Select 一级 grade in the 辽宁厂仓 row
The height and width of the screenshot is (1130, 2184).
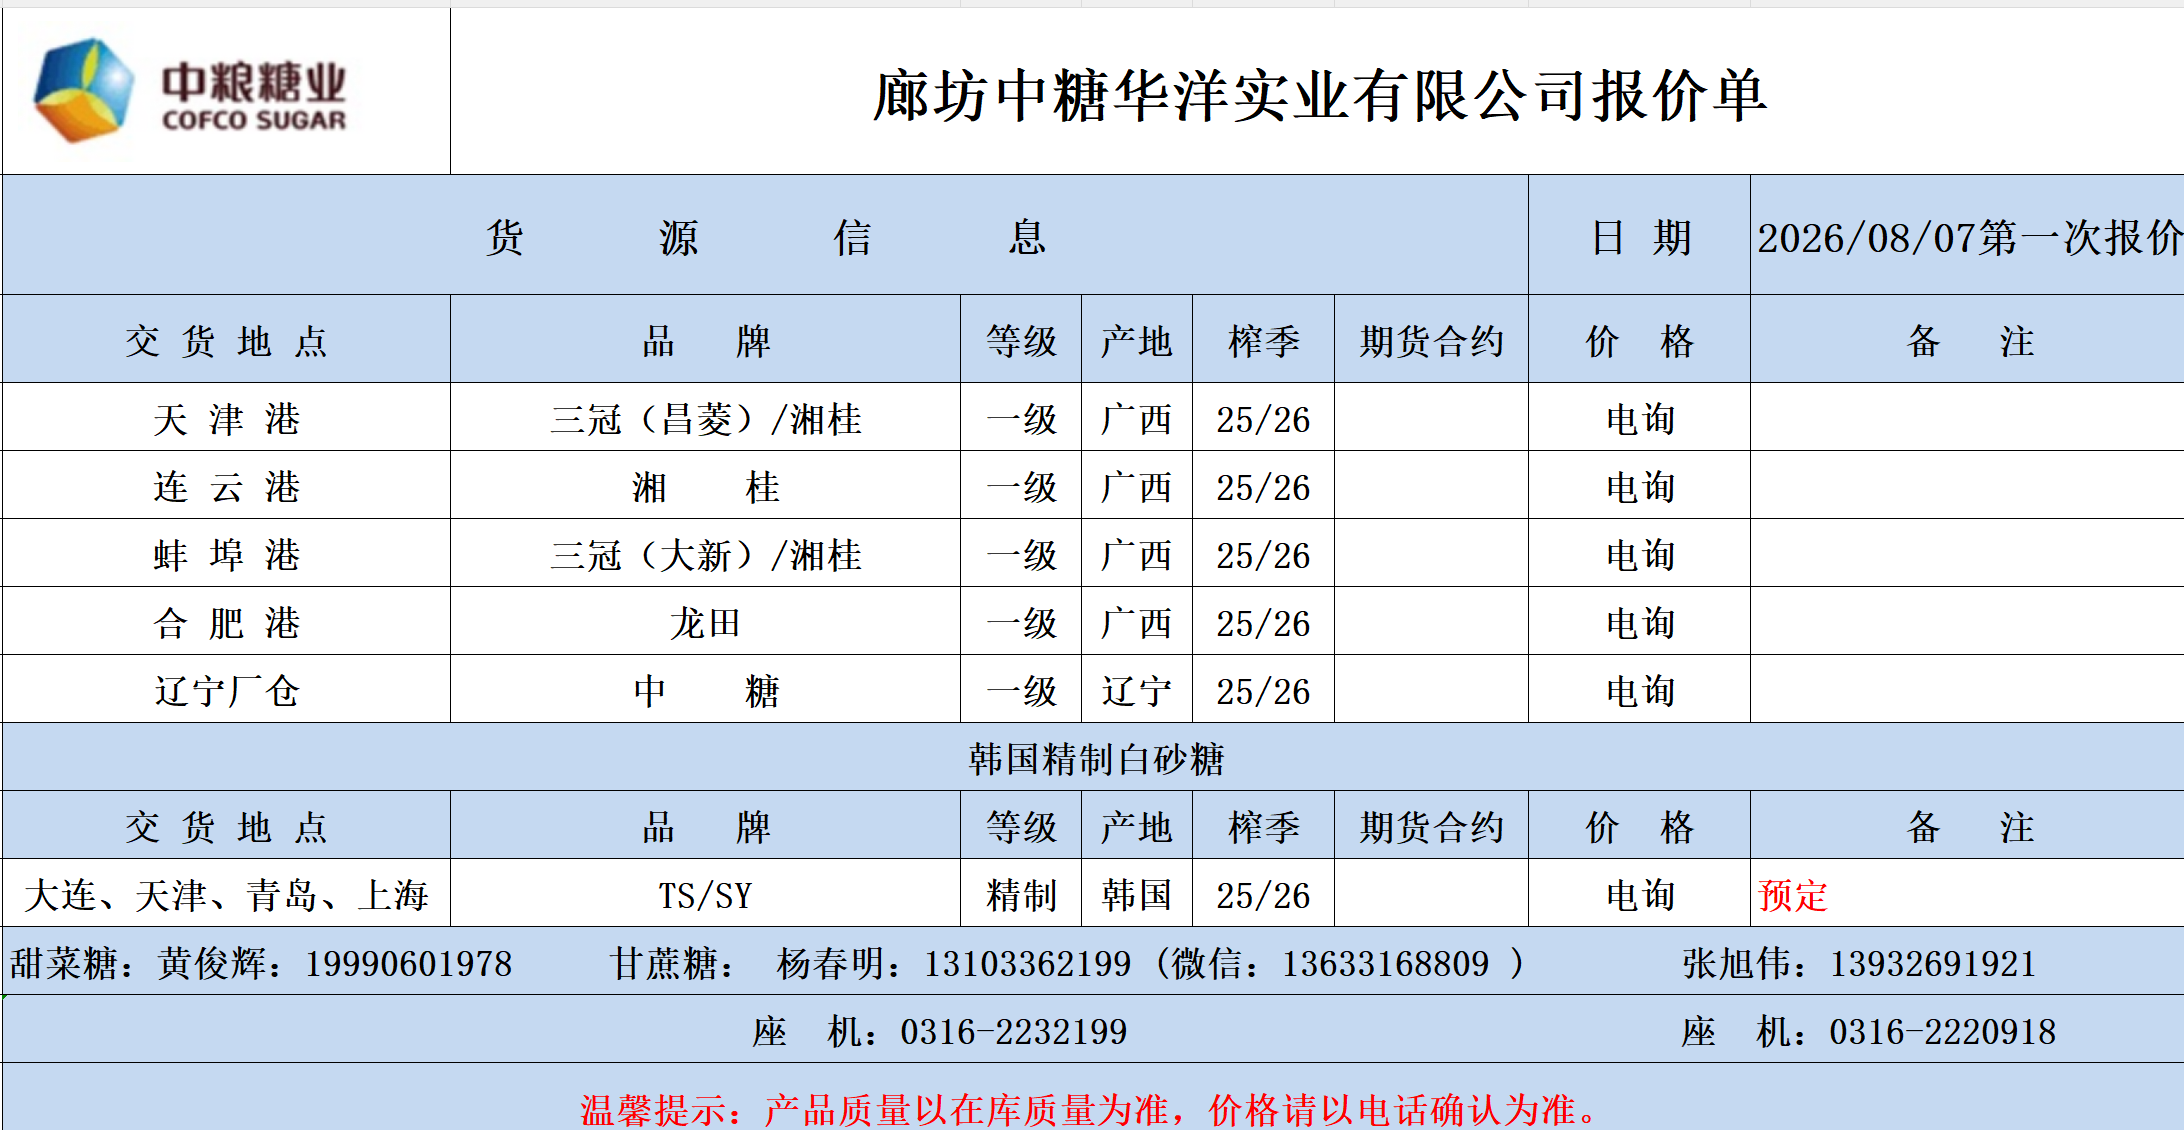click(x=1021, y=690)
